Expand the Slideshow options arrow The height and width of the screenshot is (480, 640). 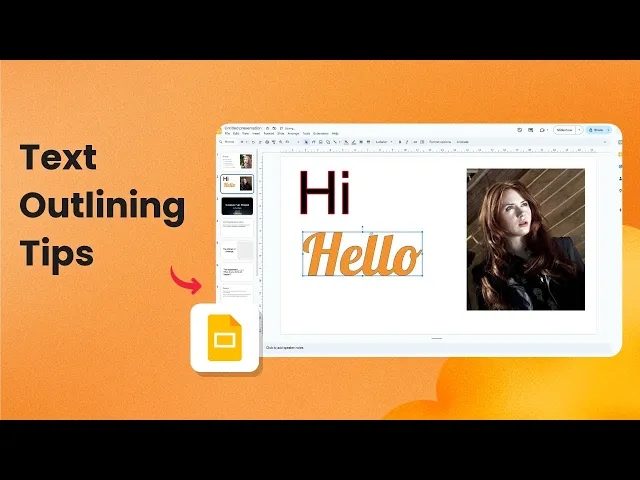coord(579,130)
